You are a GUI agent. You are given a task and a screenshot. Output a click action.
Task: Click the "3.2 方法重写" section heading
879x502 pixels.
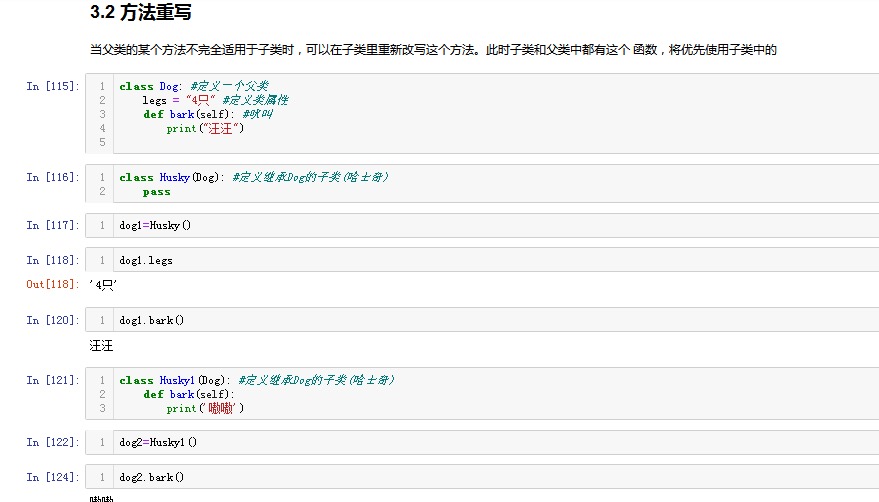(x=141, y=13)
